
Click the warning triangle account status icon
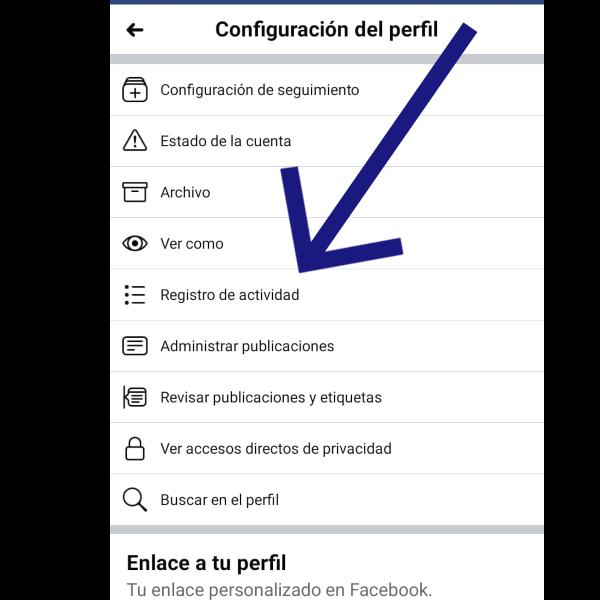(x=135, y=140)
